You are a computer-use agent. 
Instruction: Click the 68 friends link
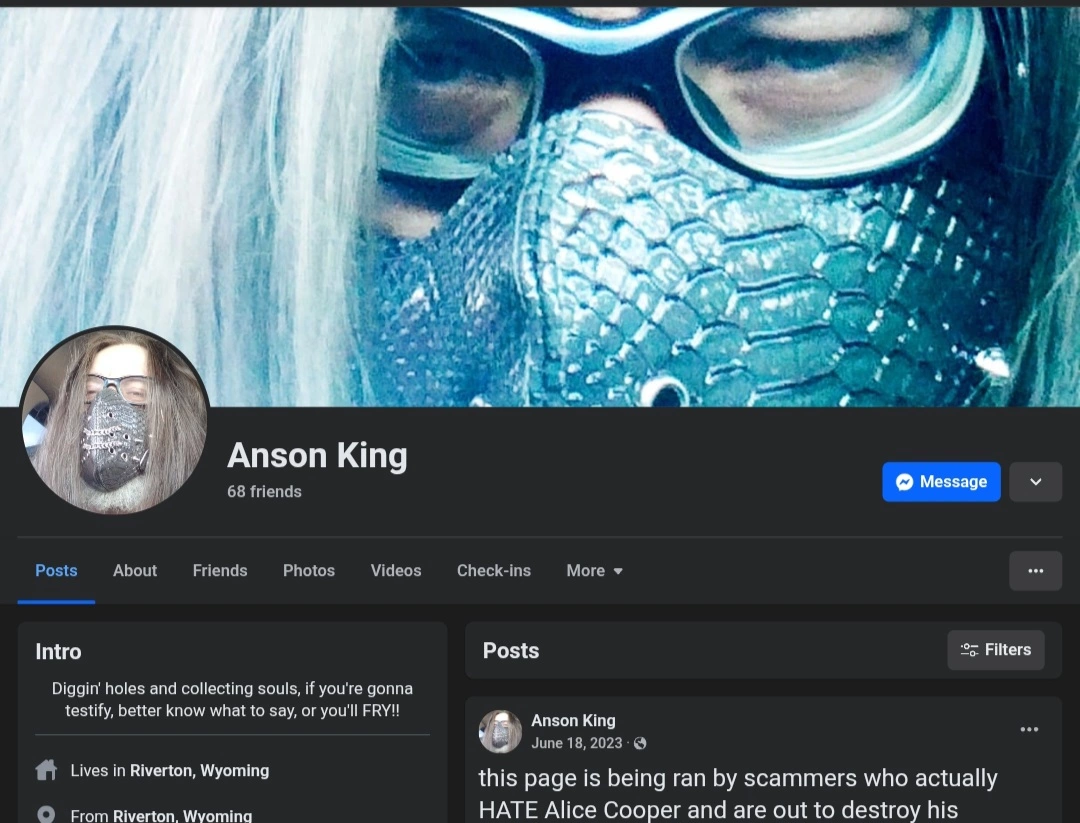(264, 492)
